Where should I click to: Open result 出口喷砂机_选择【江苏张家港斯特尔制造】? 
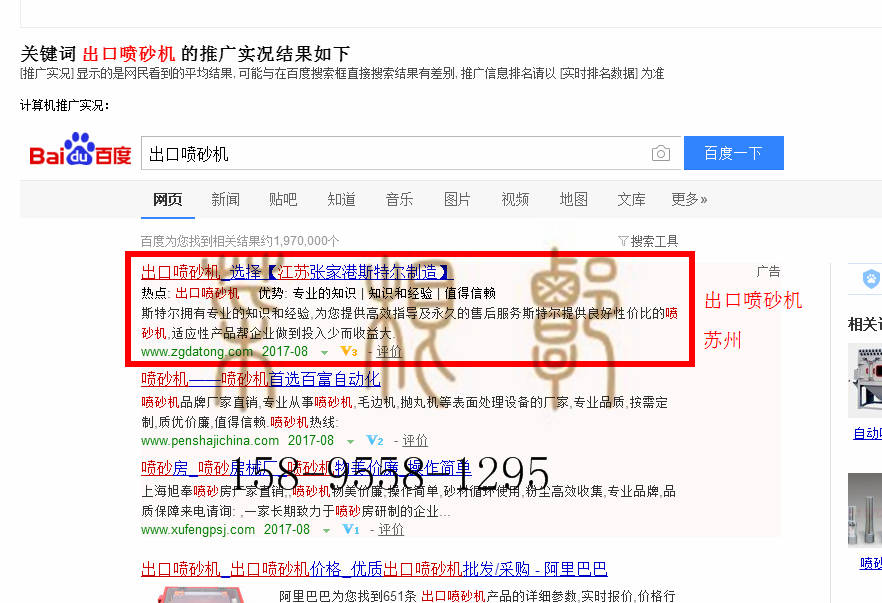pyautogui.click(x=297, y=272)
